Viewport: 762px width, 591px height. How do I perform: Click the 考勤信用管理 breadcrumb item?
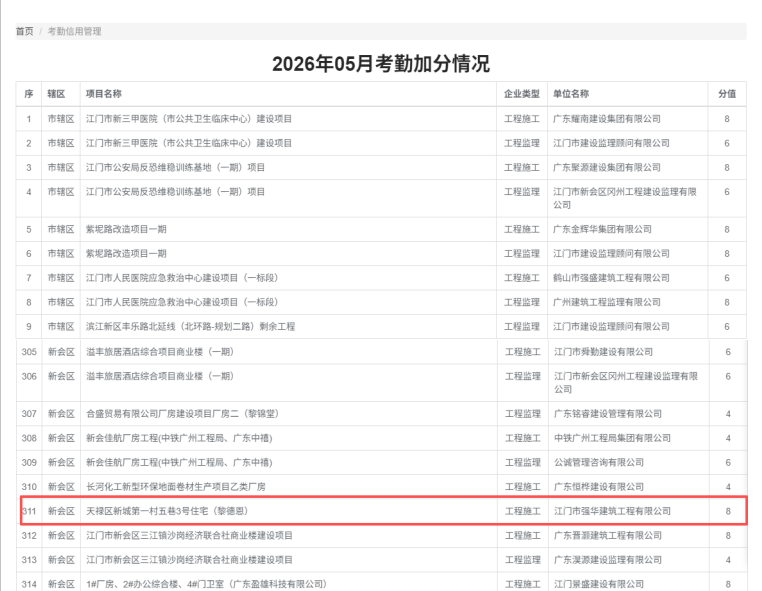pyautogui.click(x=74, y=32)
